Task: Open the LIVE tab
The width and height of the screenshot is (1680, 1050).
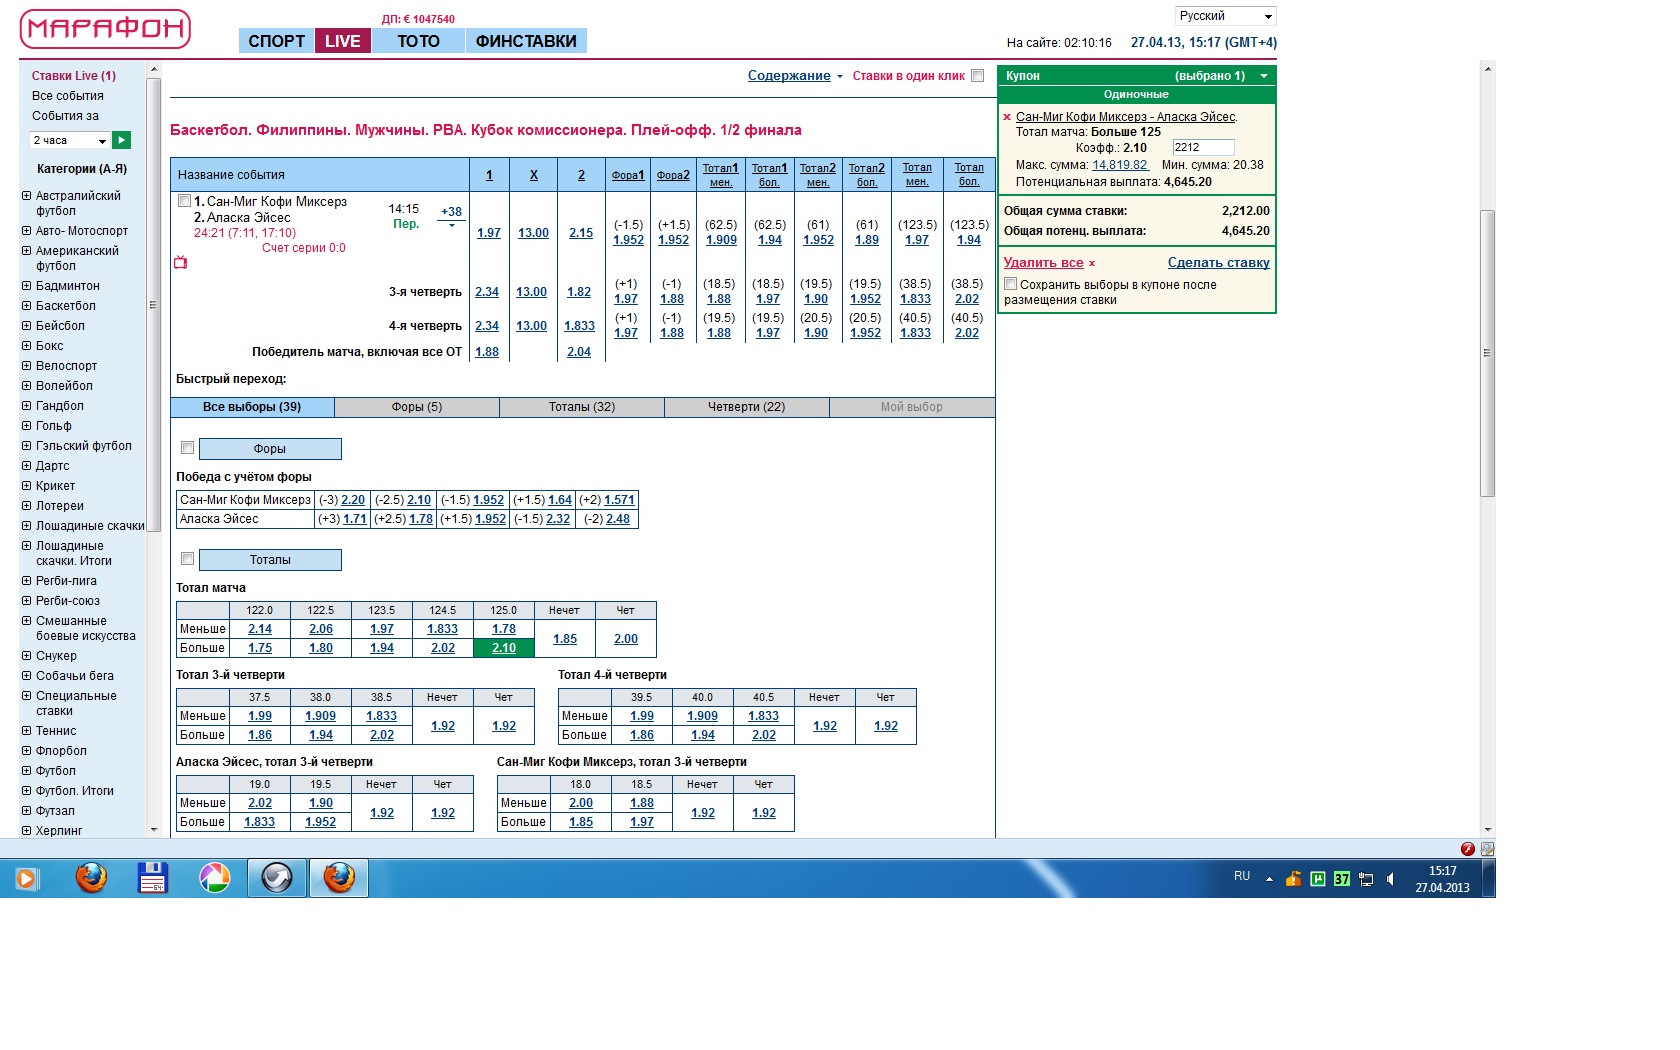Action: [342, 41]
